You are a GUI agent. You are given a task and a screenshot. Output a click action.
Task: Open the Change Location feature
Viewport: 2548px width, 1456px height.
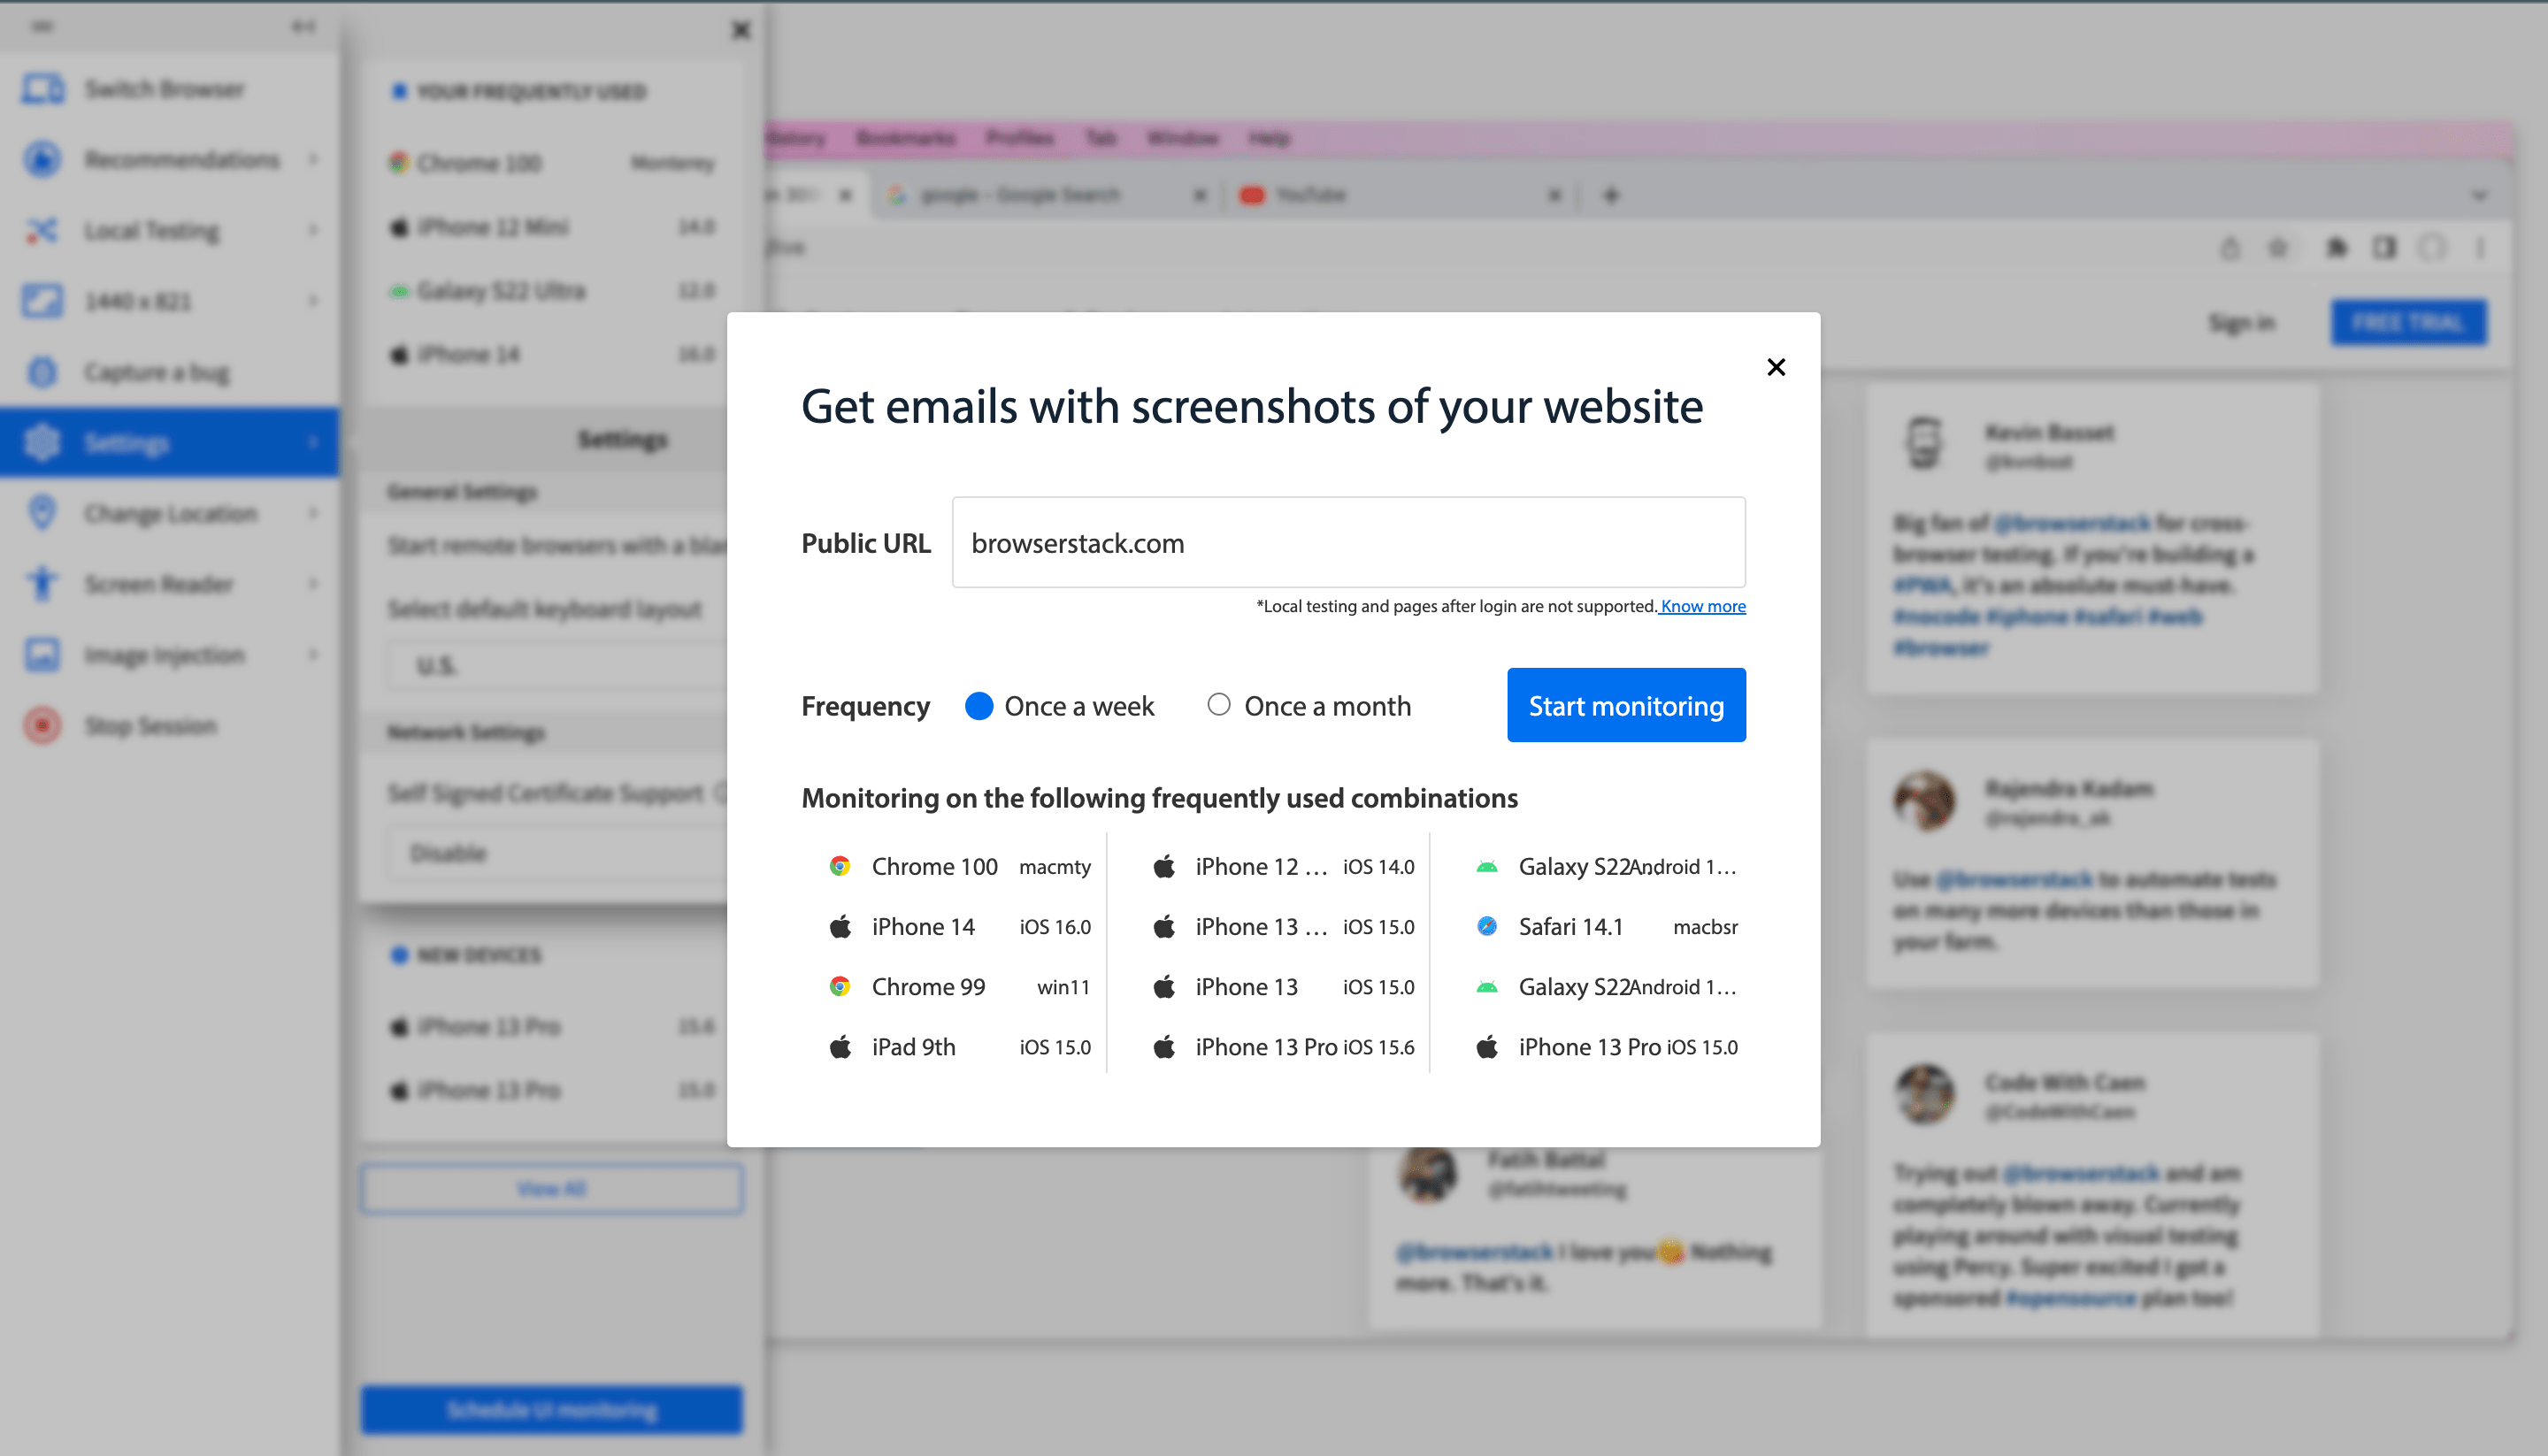(x=177, y=512)
